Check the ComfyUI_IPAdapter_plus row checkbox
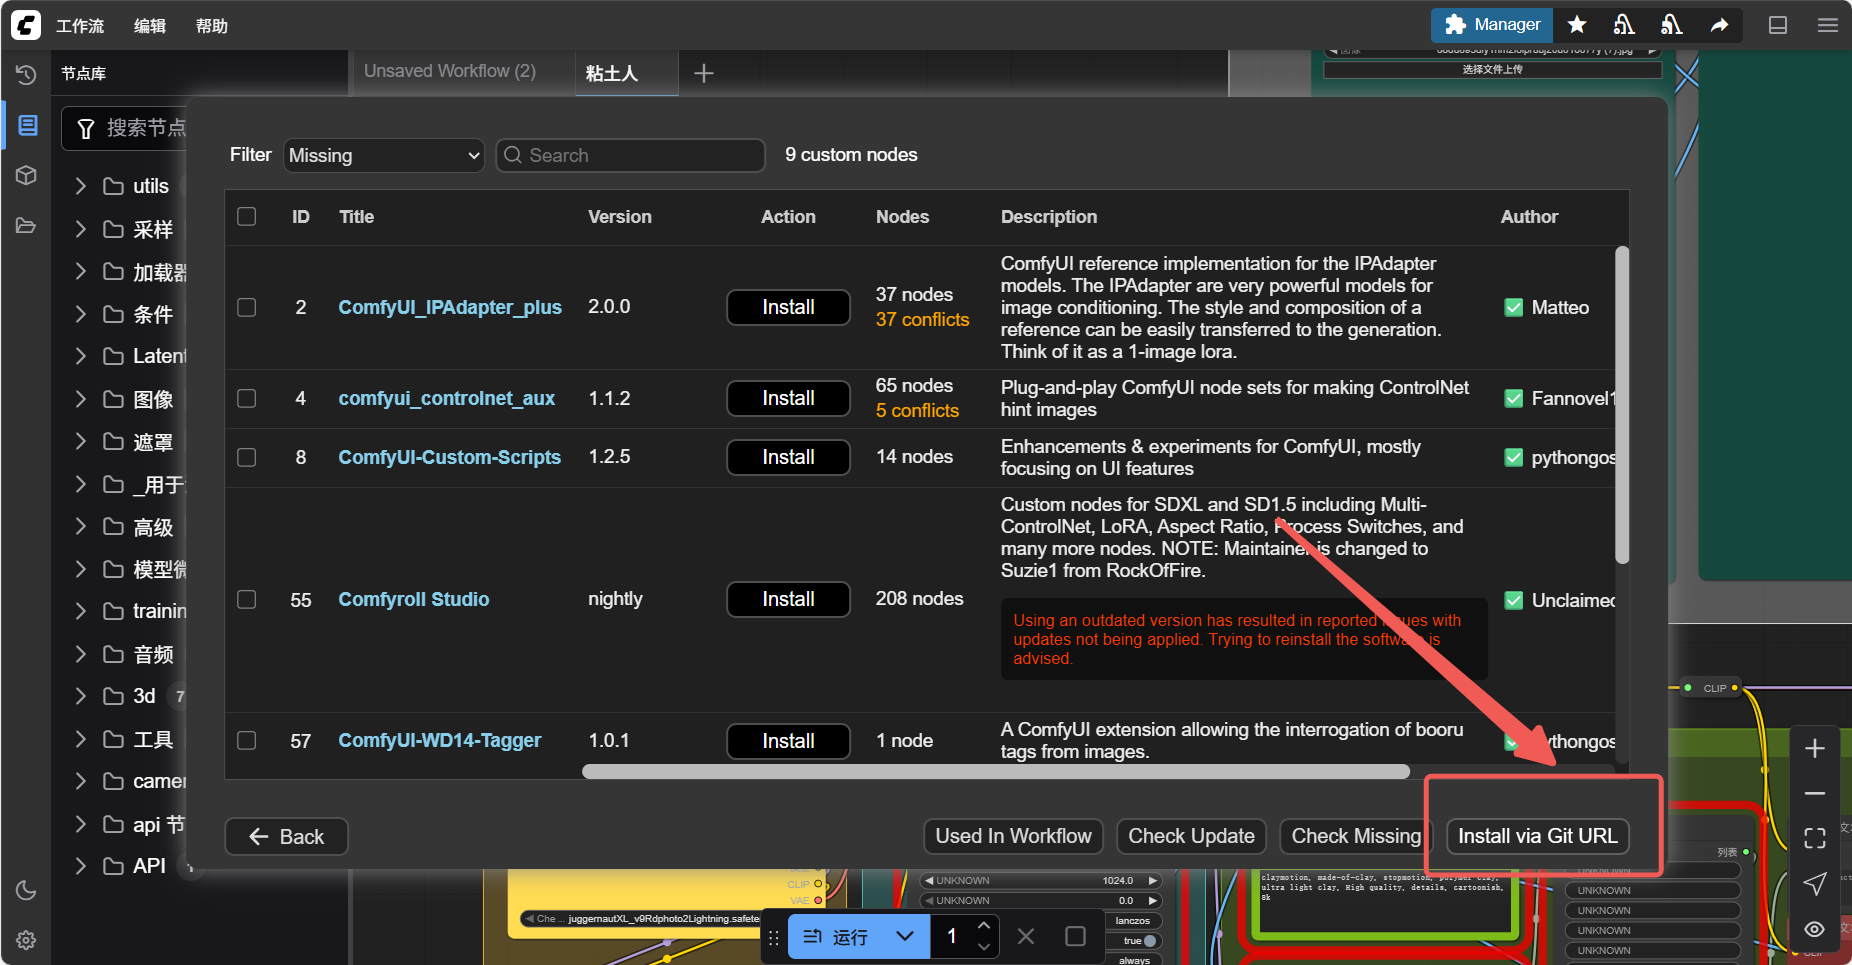Image resolution: width=1852 pixels, height=965 pixels. [x=247, y=307]
